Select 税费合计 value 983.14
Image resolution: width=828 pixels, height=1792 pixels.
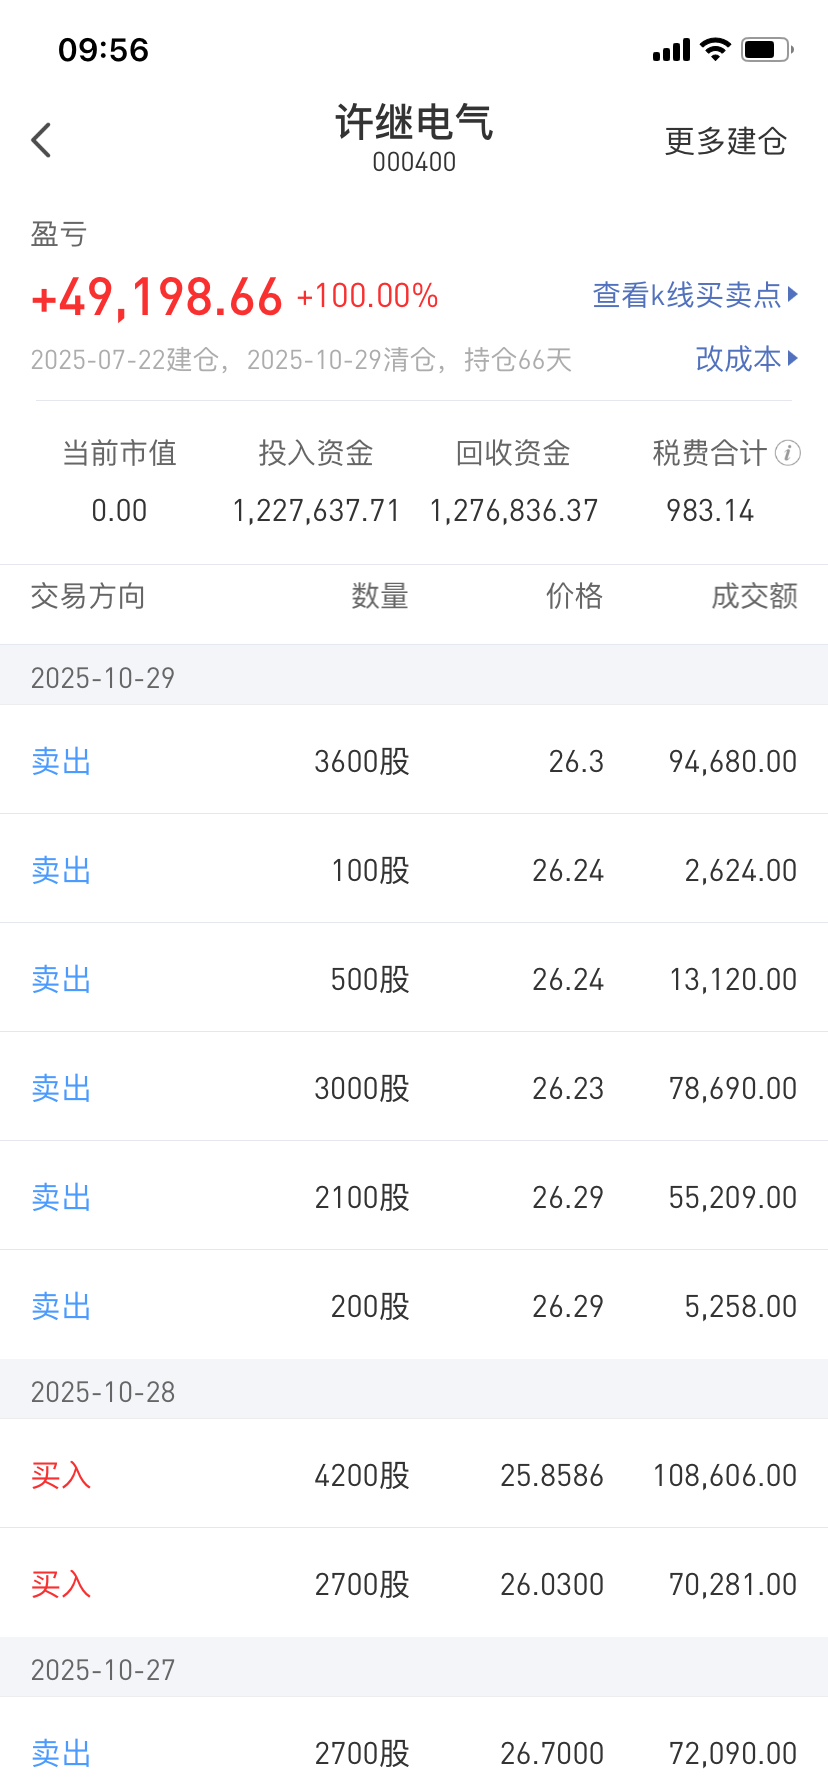[710, 511]
